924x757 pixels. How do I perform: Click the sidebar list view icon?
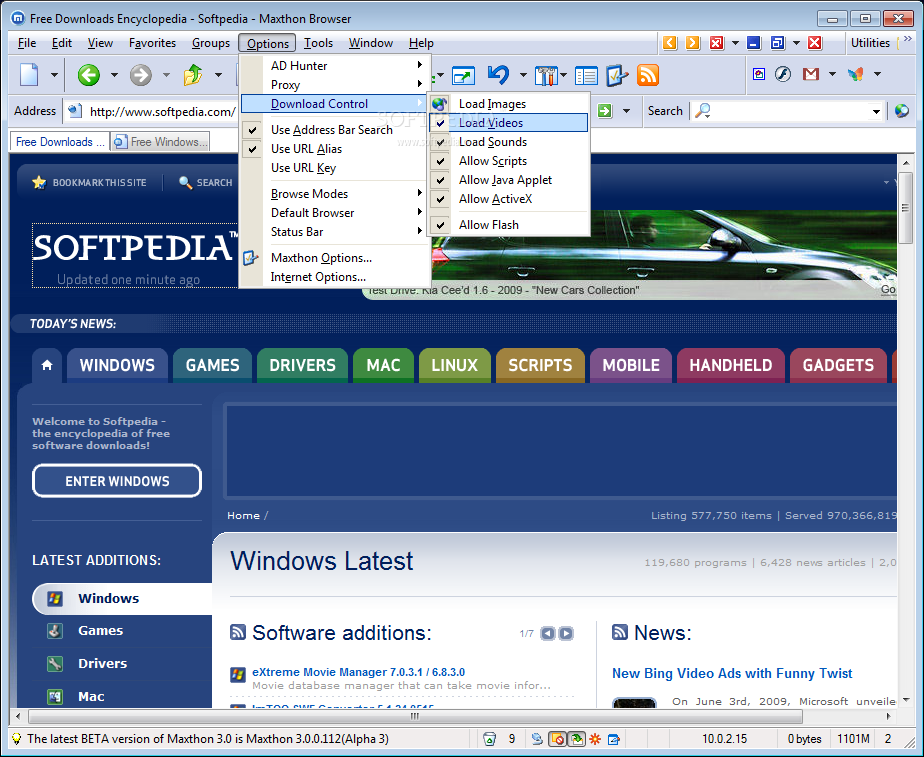(x=586, y=75)
